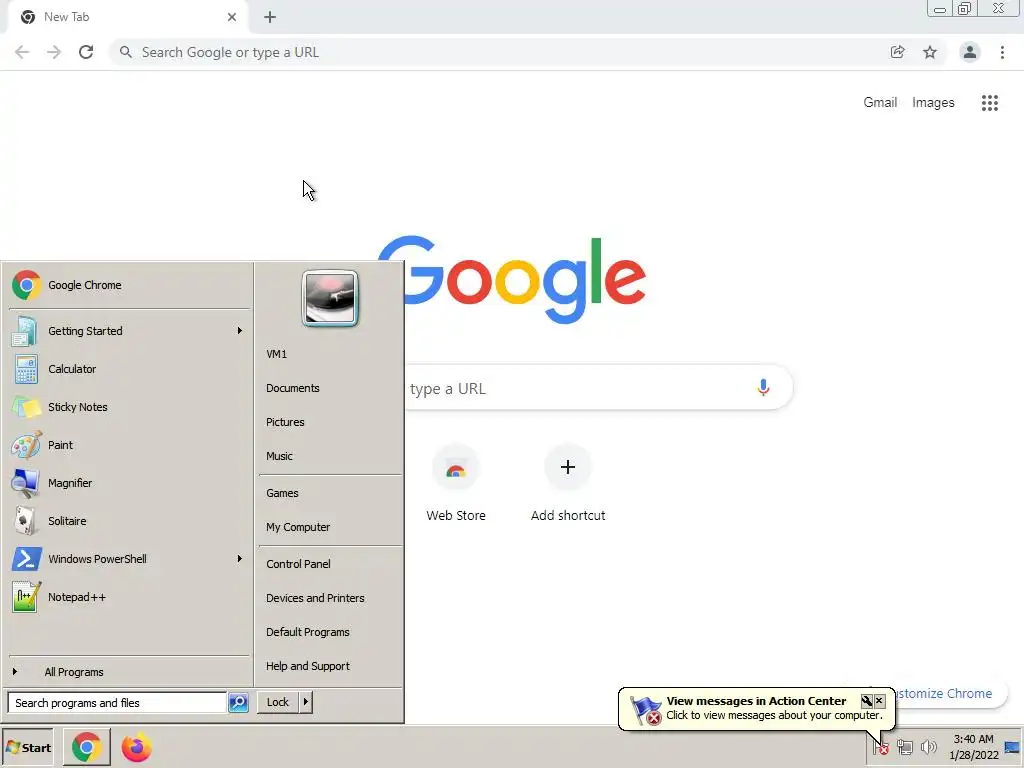Image resolution: width=1024 pixels, height=768 pixels.
Task: Open Default Programs from Start menu
Action: pos(329,632)
